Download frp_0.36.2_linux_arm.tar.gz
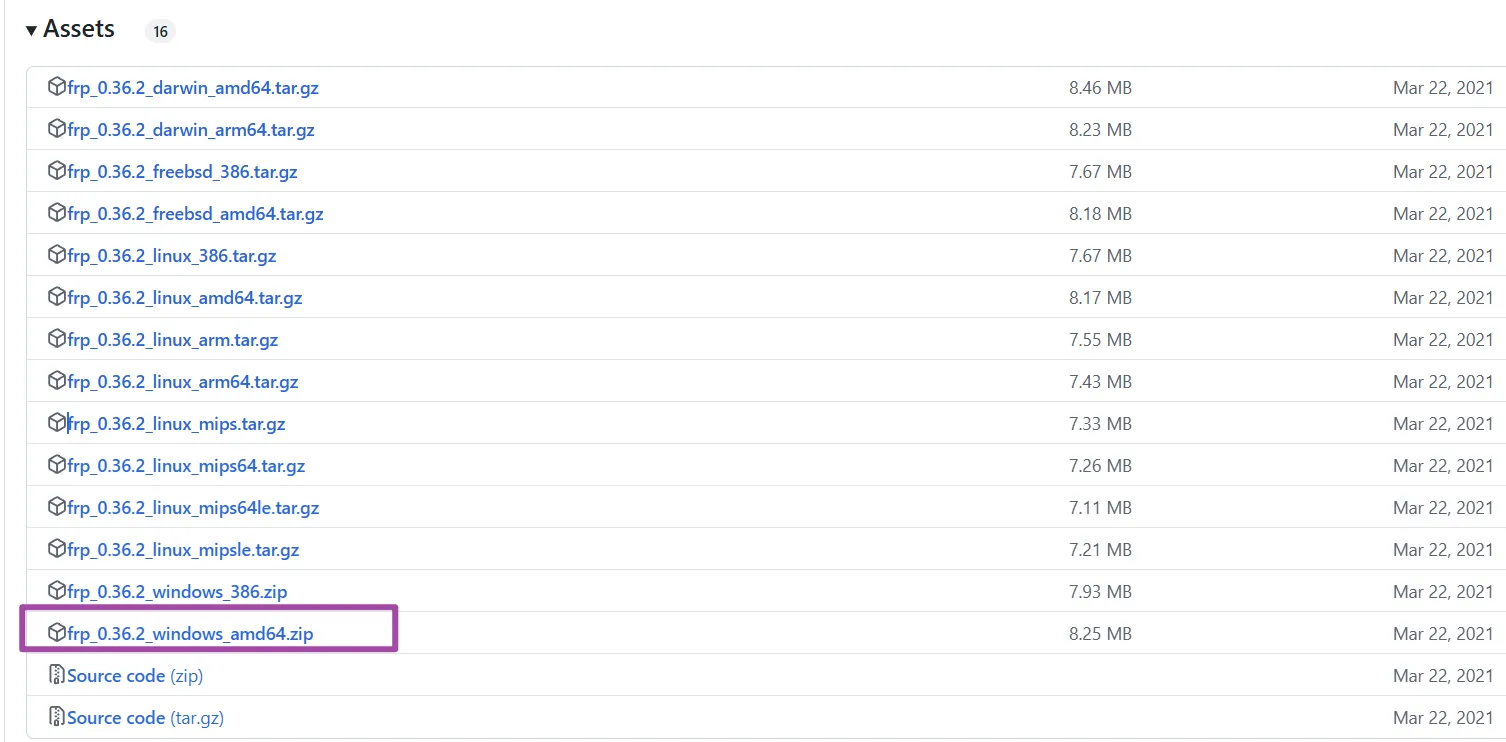Screen dimensions: 1506x742 coord(173,340)
